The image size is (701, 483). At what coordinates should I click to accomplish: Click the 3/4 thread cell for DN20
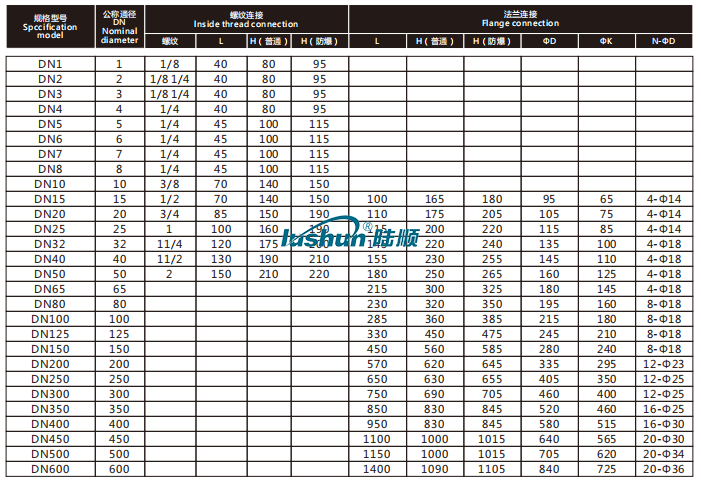[169, 214]
